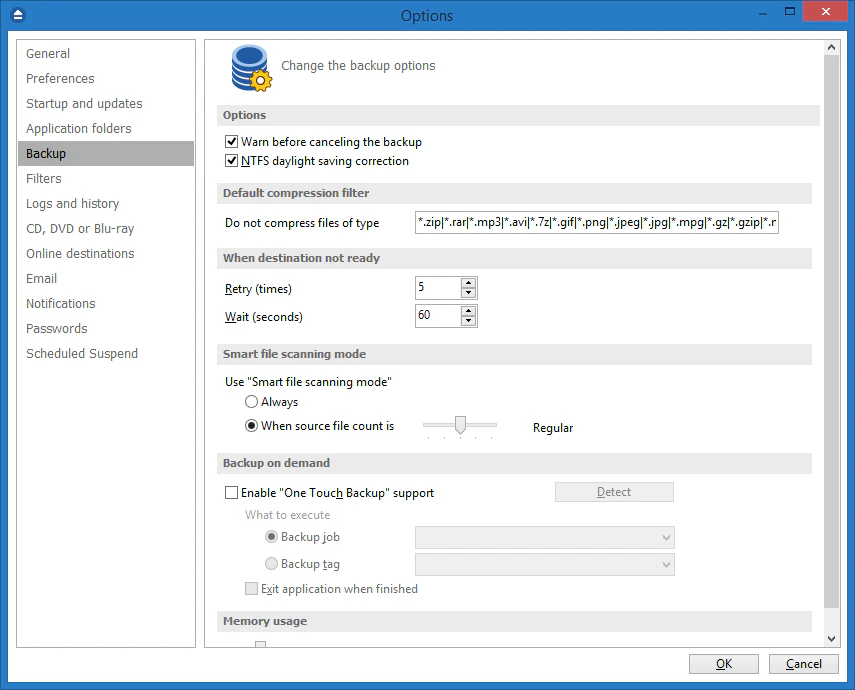Screen dimensions: 855x690
Task: Click the compression filter file types field
Action: tap(597, 222)
